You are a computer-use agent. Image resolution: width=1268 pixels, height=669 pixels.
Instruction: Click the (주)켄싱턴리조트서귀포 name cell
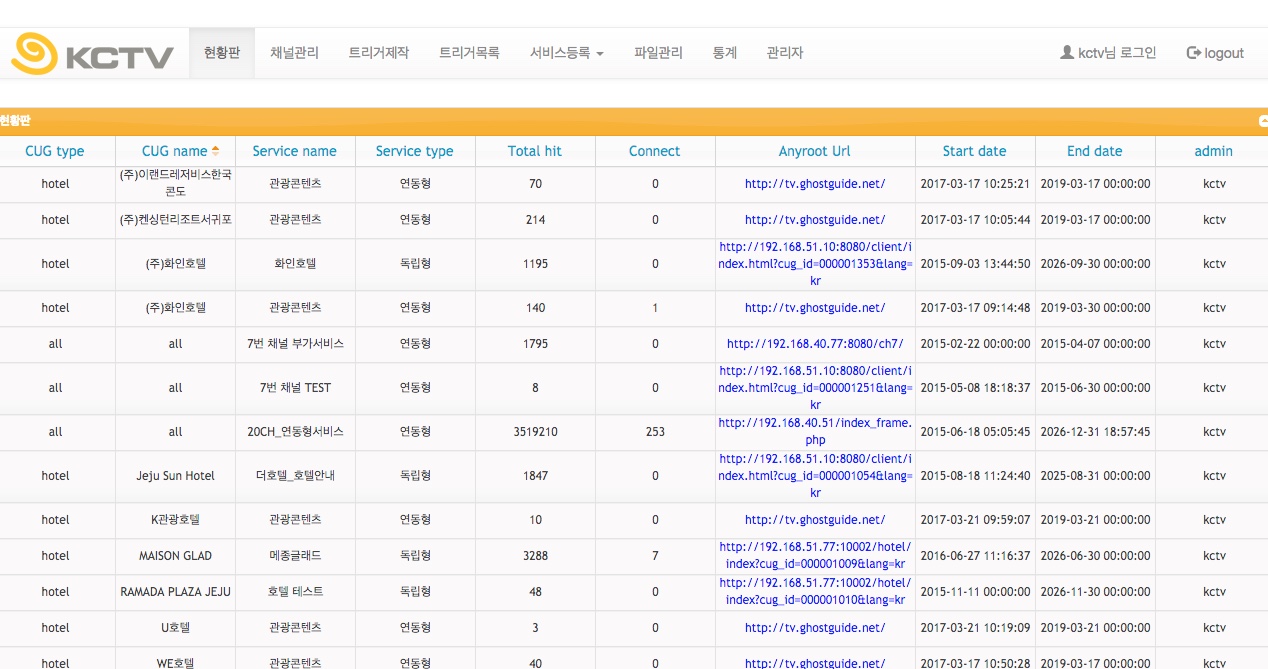point(175,220)
